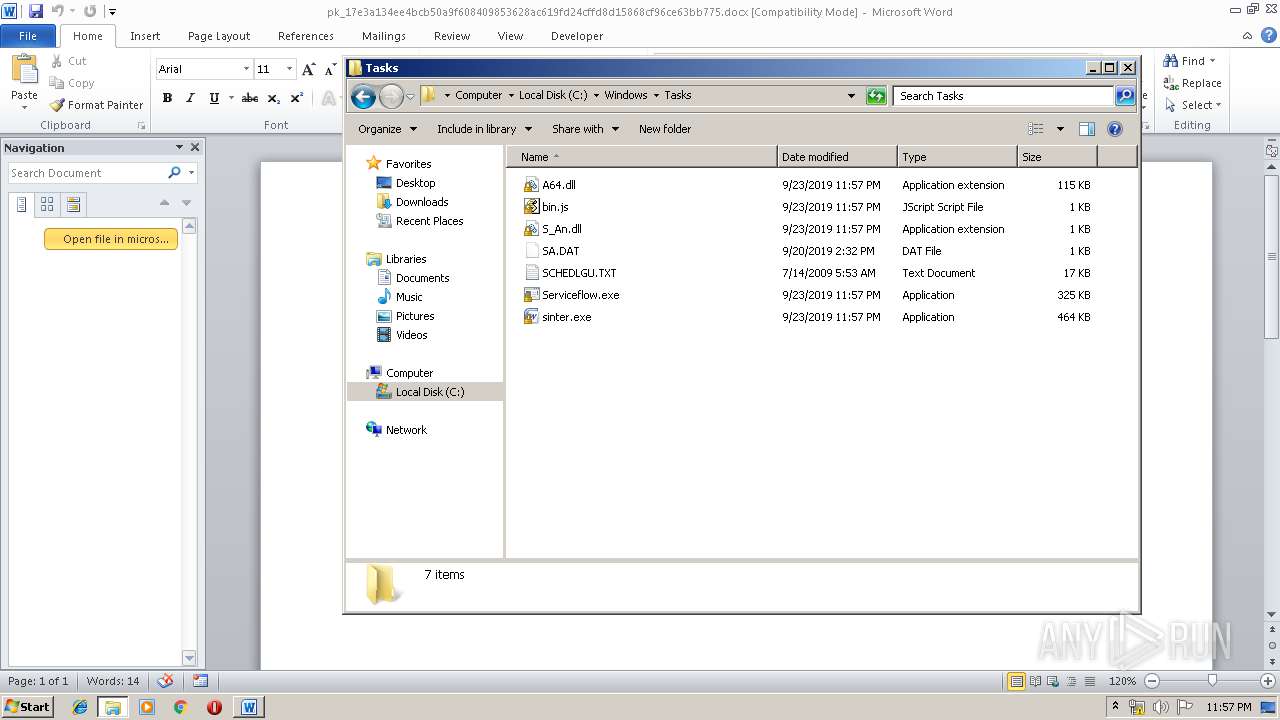Open Clipboard dialog launcher
1280x720 pixels.
141,126
